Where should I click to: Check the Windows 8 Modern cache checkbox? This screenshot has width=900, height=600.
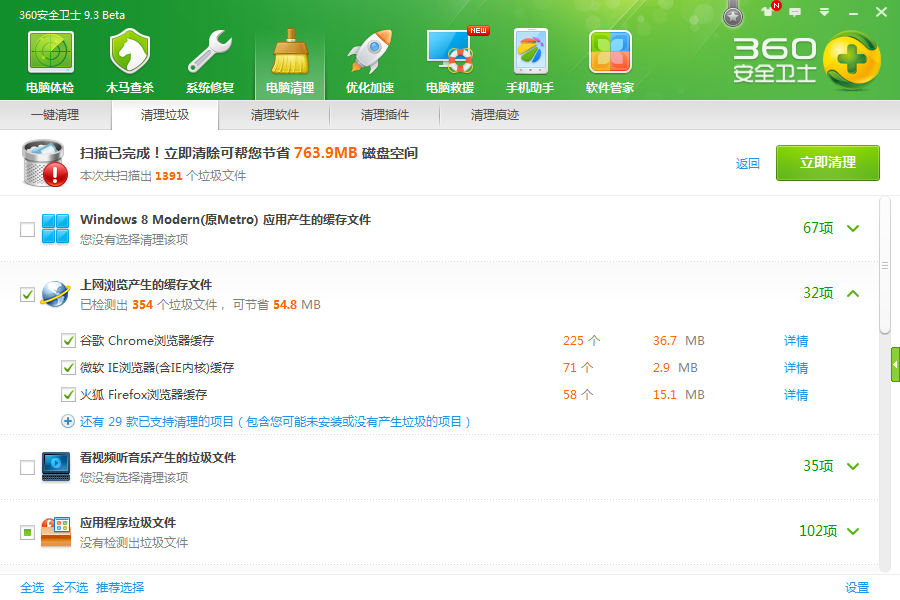(27, 229)
